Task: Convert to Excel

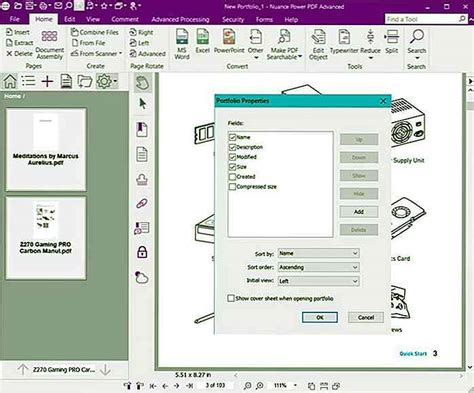Action: click(202, 41)
